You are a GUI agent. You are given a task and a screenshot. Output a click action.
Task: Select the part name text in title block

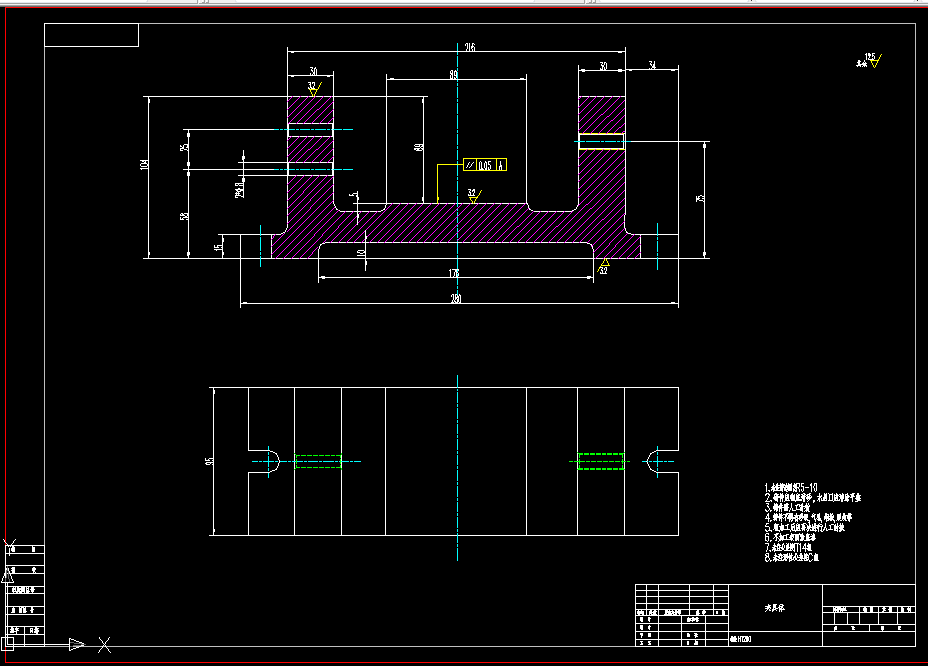pos(775,608)
